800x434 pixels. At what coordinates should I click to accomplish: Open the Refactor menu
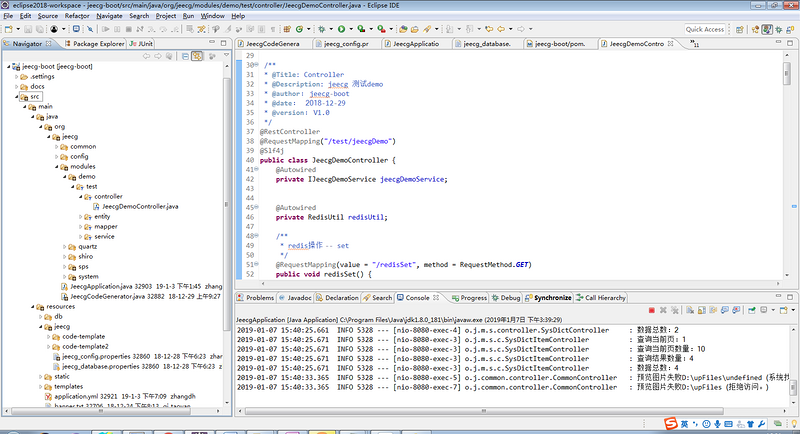[x=76, y=16]
